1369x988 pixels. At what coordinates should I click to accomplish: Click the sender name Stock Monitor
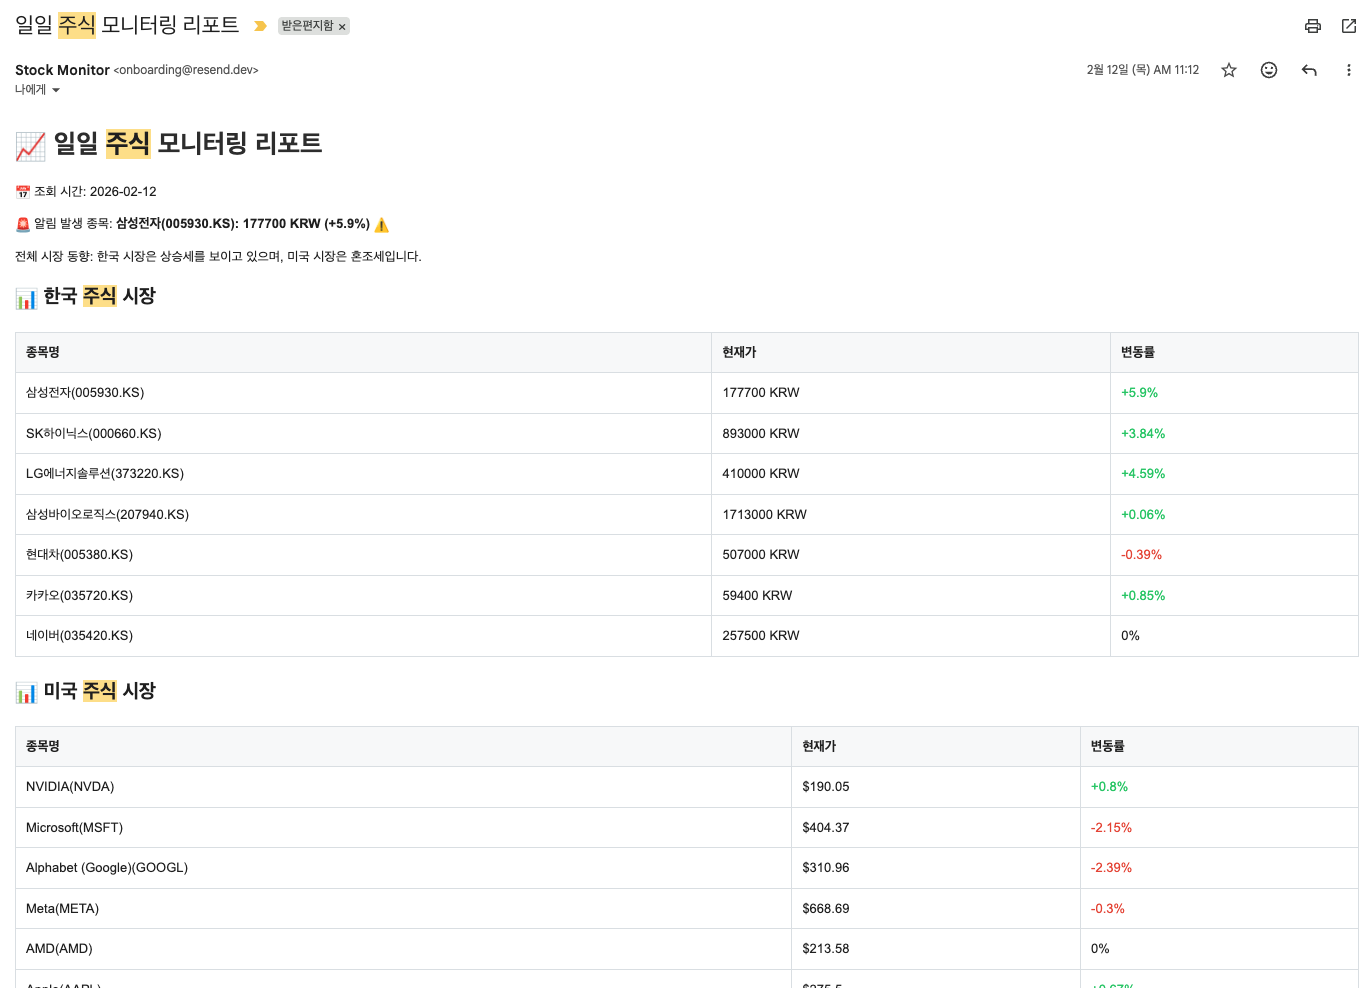[x=62, y=70]
